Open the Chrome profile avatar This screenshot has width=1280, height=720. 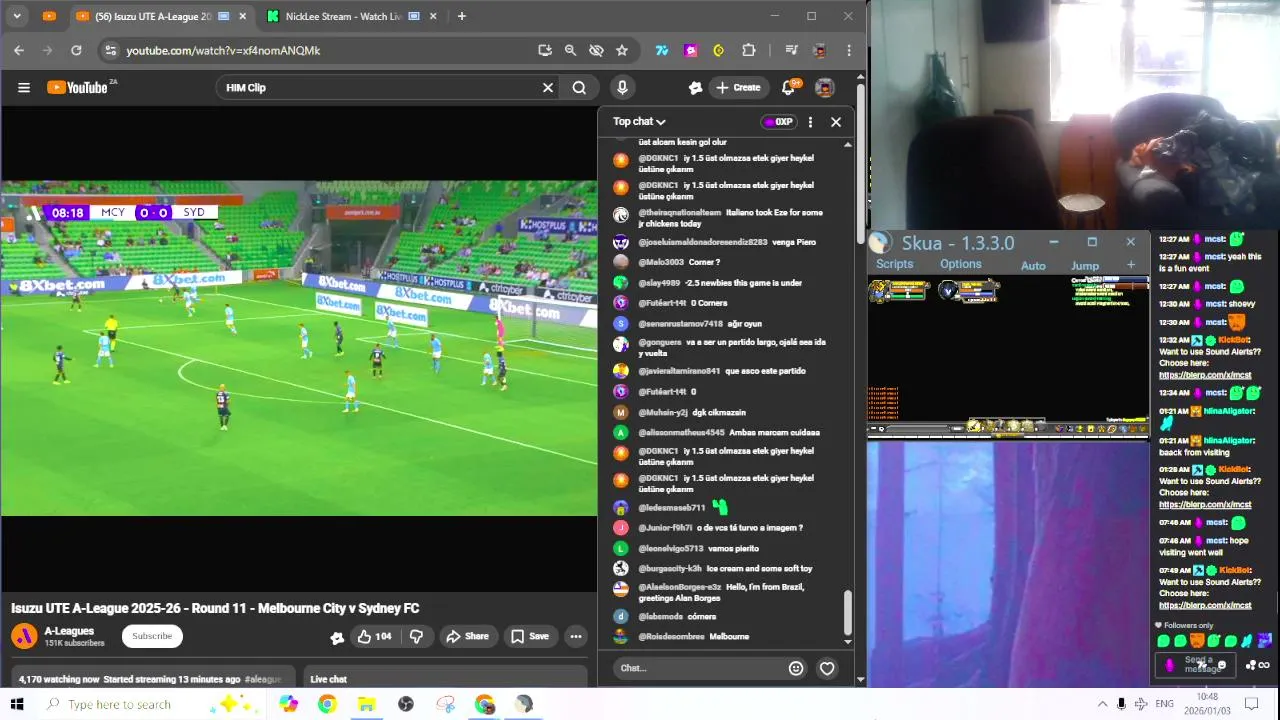pyautogui.click(x=820, y=50)
